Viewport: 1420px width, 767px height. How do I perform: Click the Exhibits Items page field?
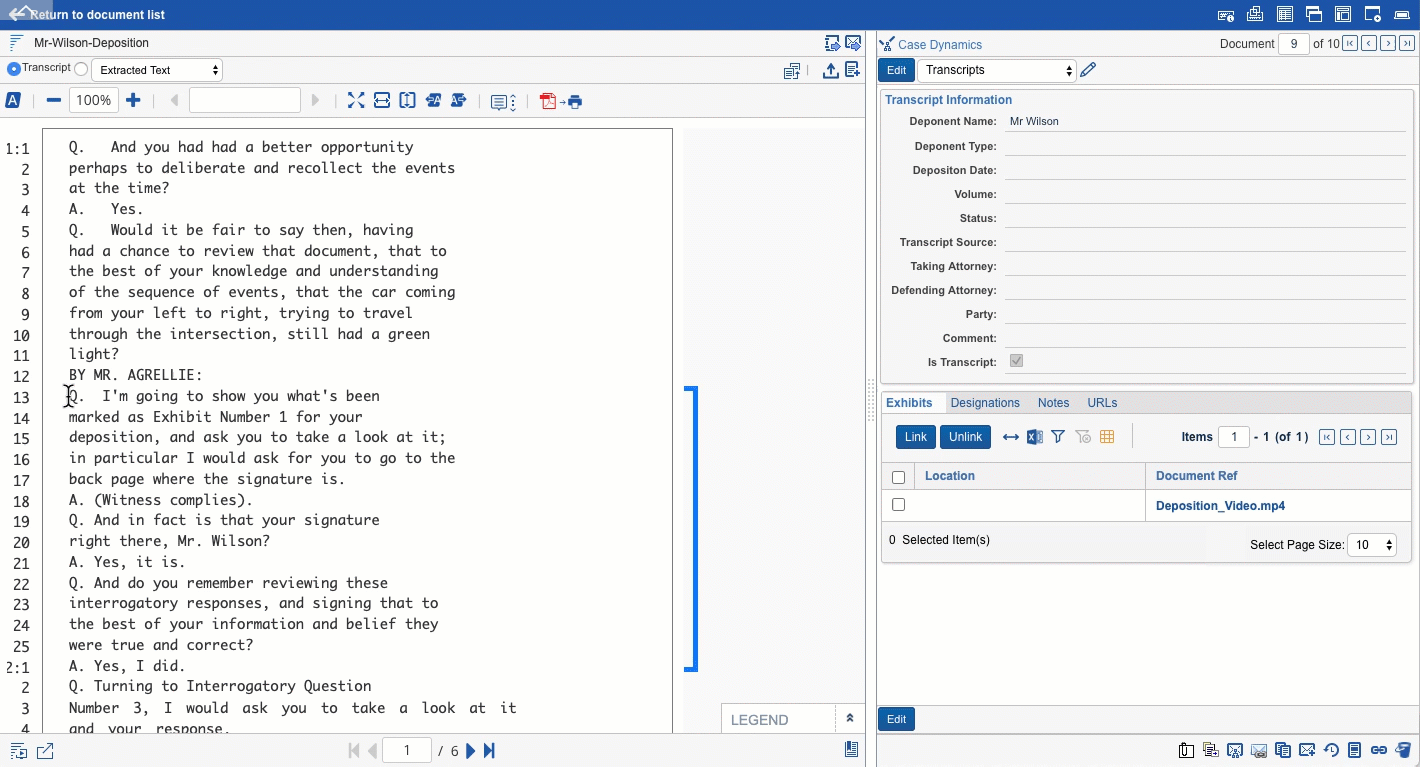1234,437
